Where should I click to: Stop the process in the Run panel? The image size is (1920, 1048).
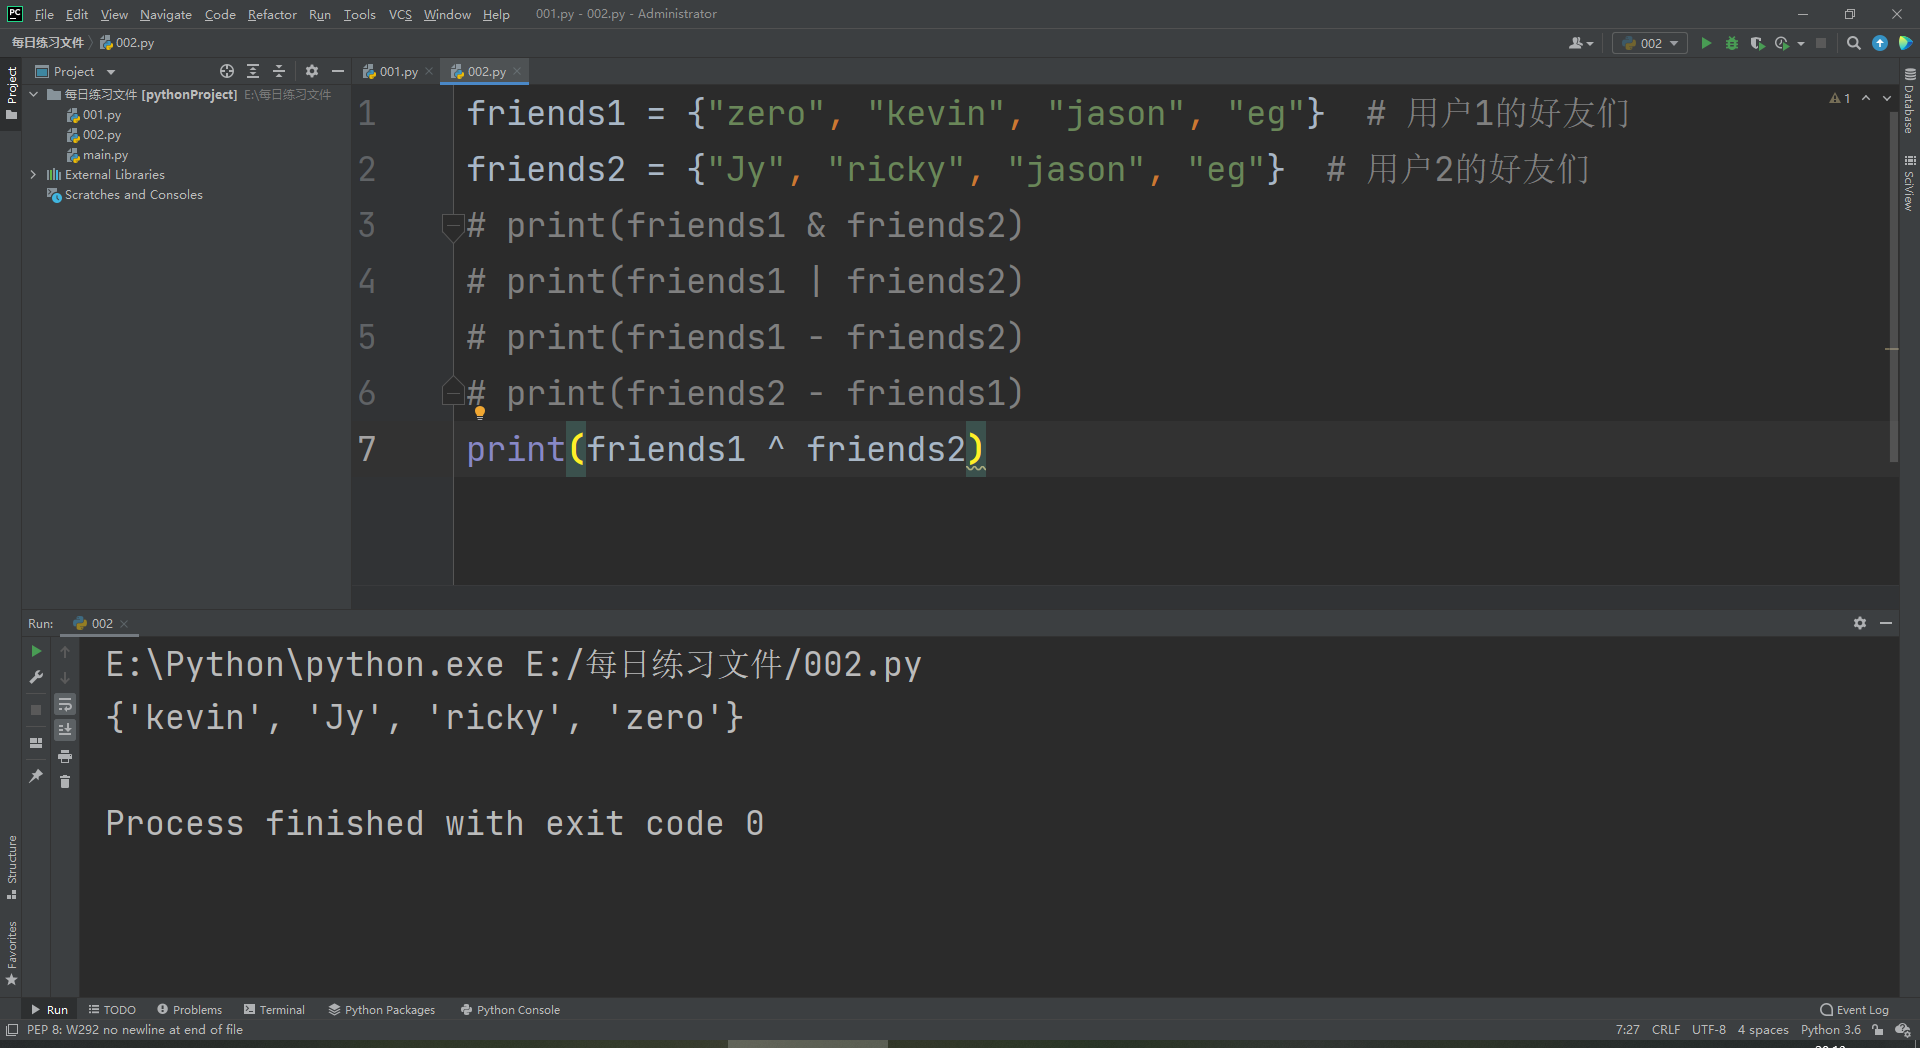pos(36,710)
